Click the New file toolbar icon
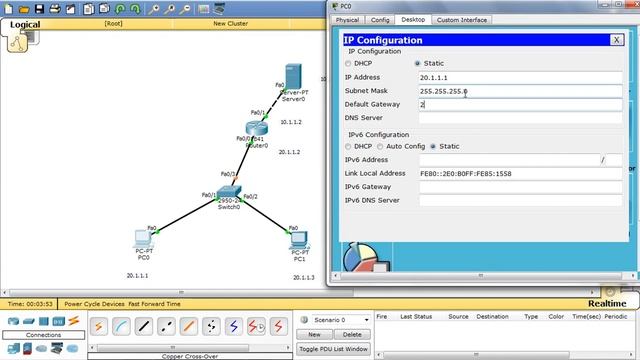 8,9
